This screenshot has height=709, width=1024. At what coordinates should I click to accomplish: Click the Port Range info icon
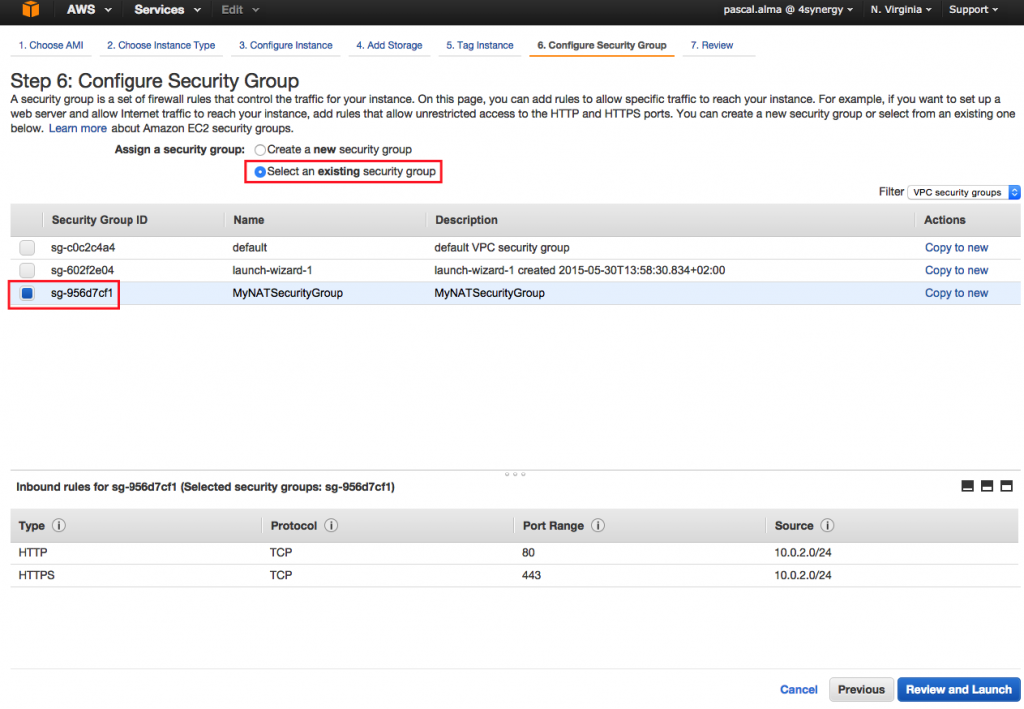coord(598,526)
